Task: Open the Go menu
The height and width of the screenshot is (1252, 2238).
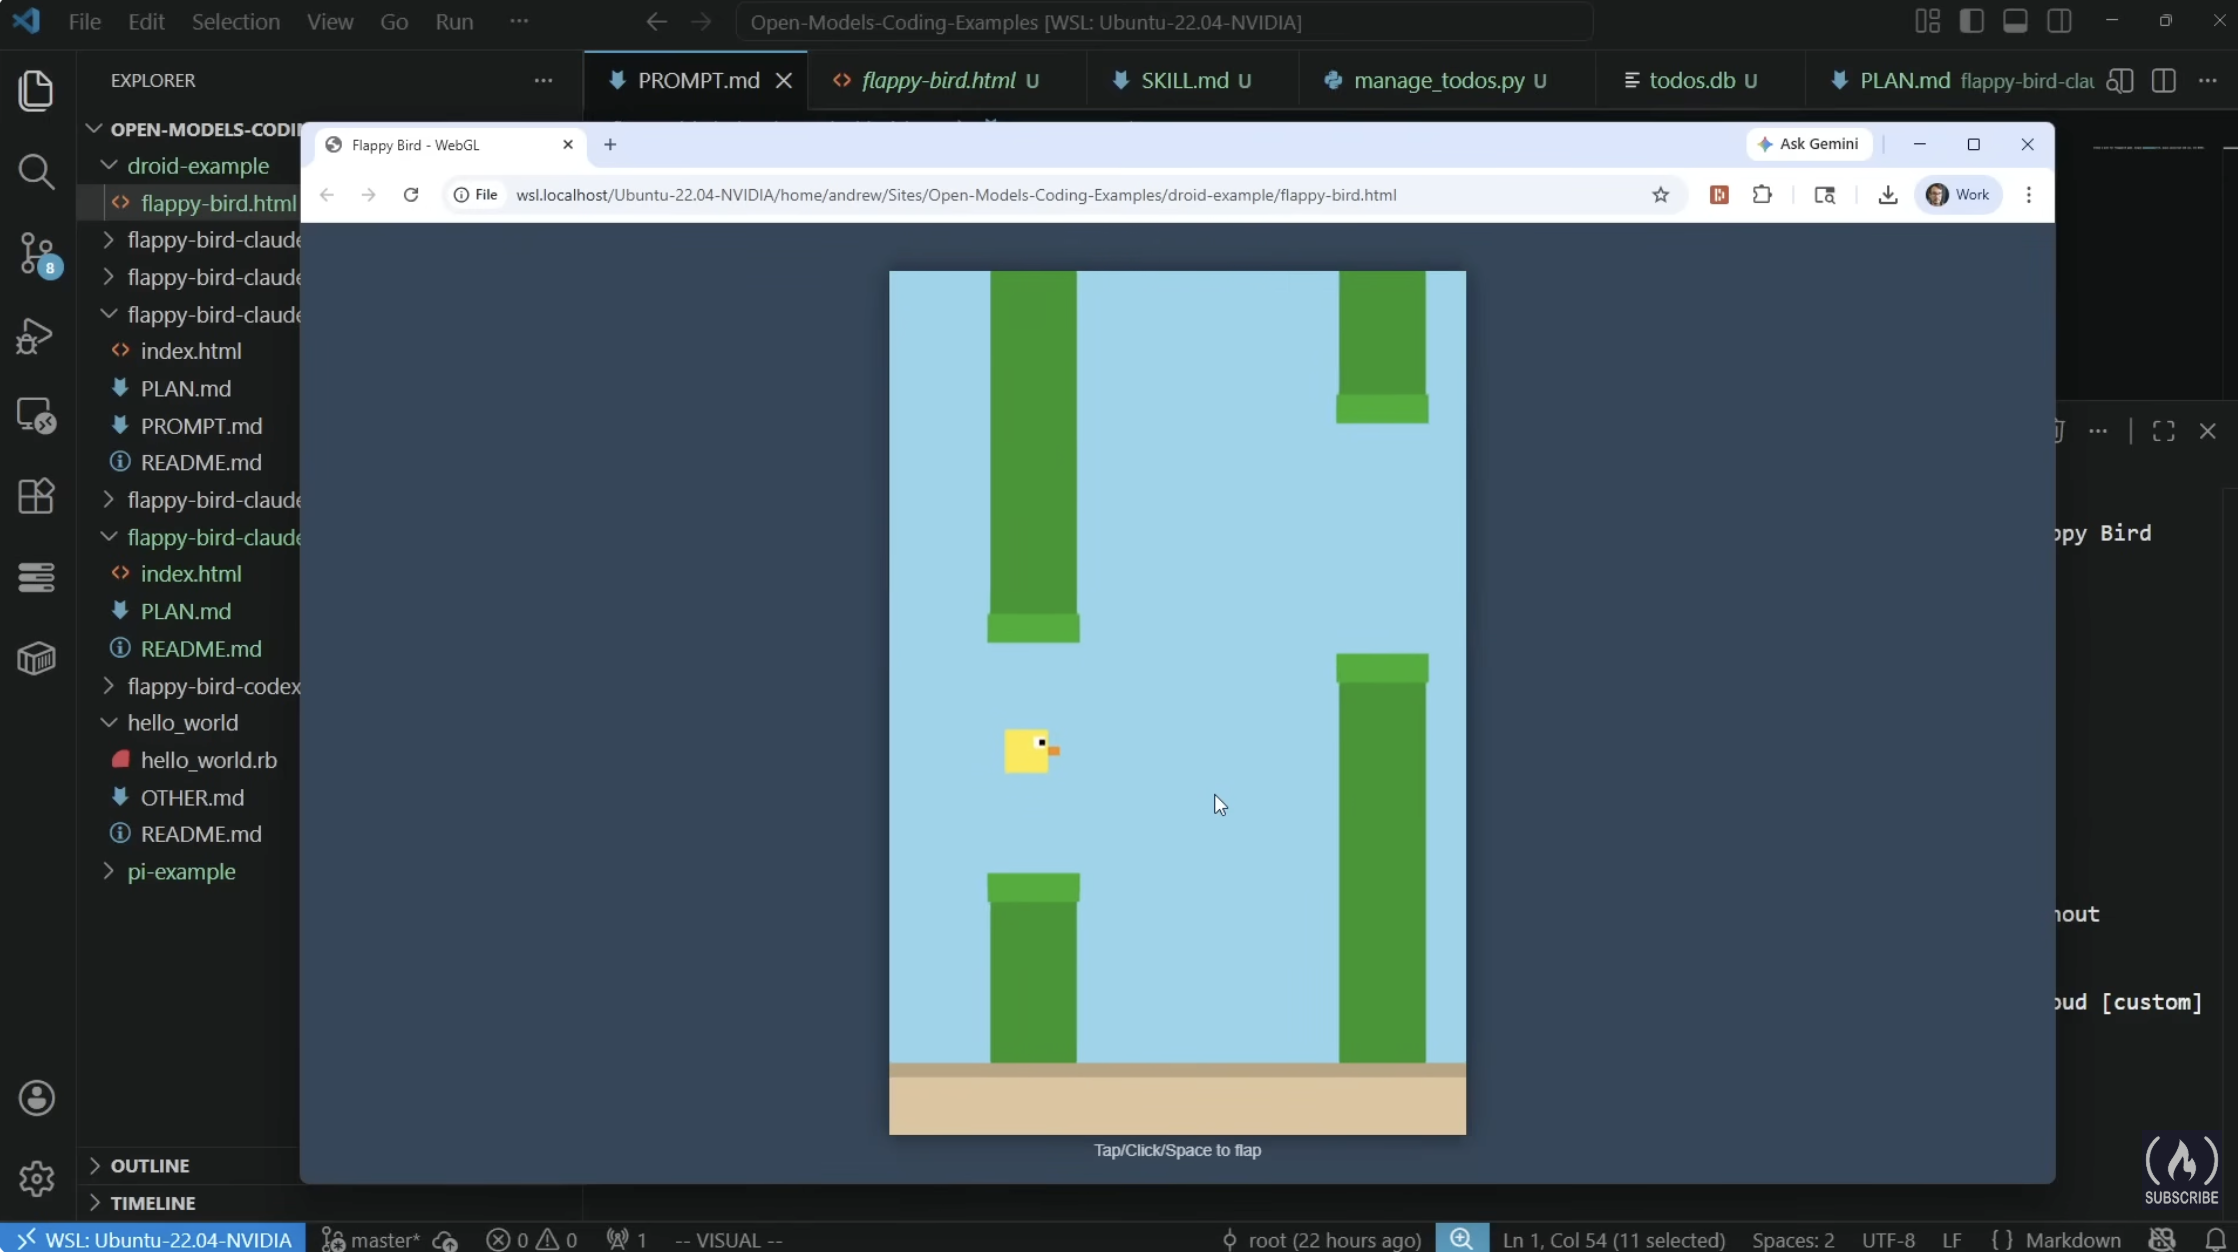Action: [394, 21]
